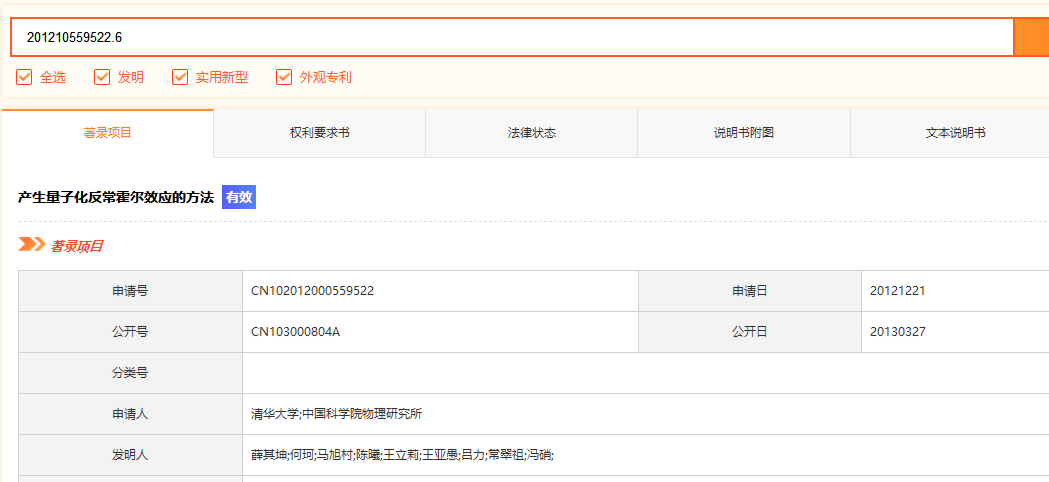Click the 有效 status badge
Viewport: 1049px width, 482px height.
point(239,197)
